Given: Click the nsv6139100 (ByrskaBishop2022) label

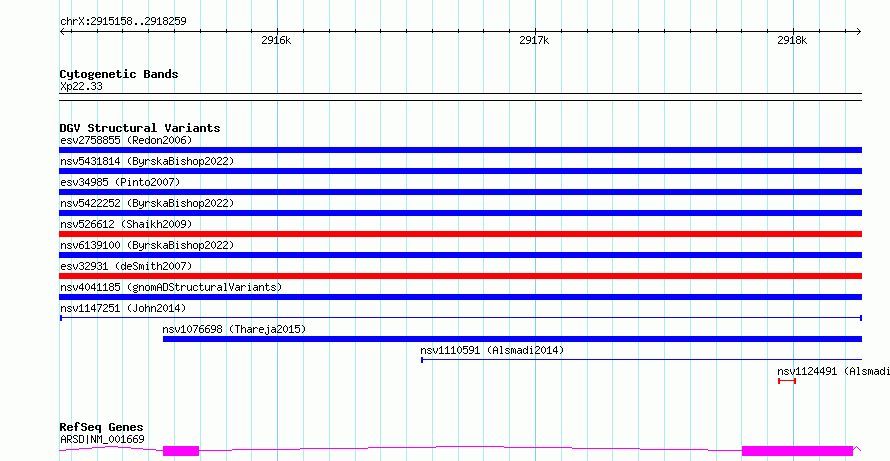Looking at the screenshot, I should point(147,245).
